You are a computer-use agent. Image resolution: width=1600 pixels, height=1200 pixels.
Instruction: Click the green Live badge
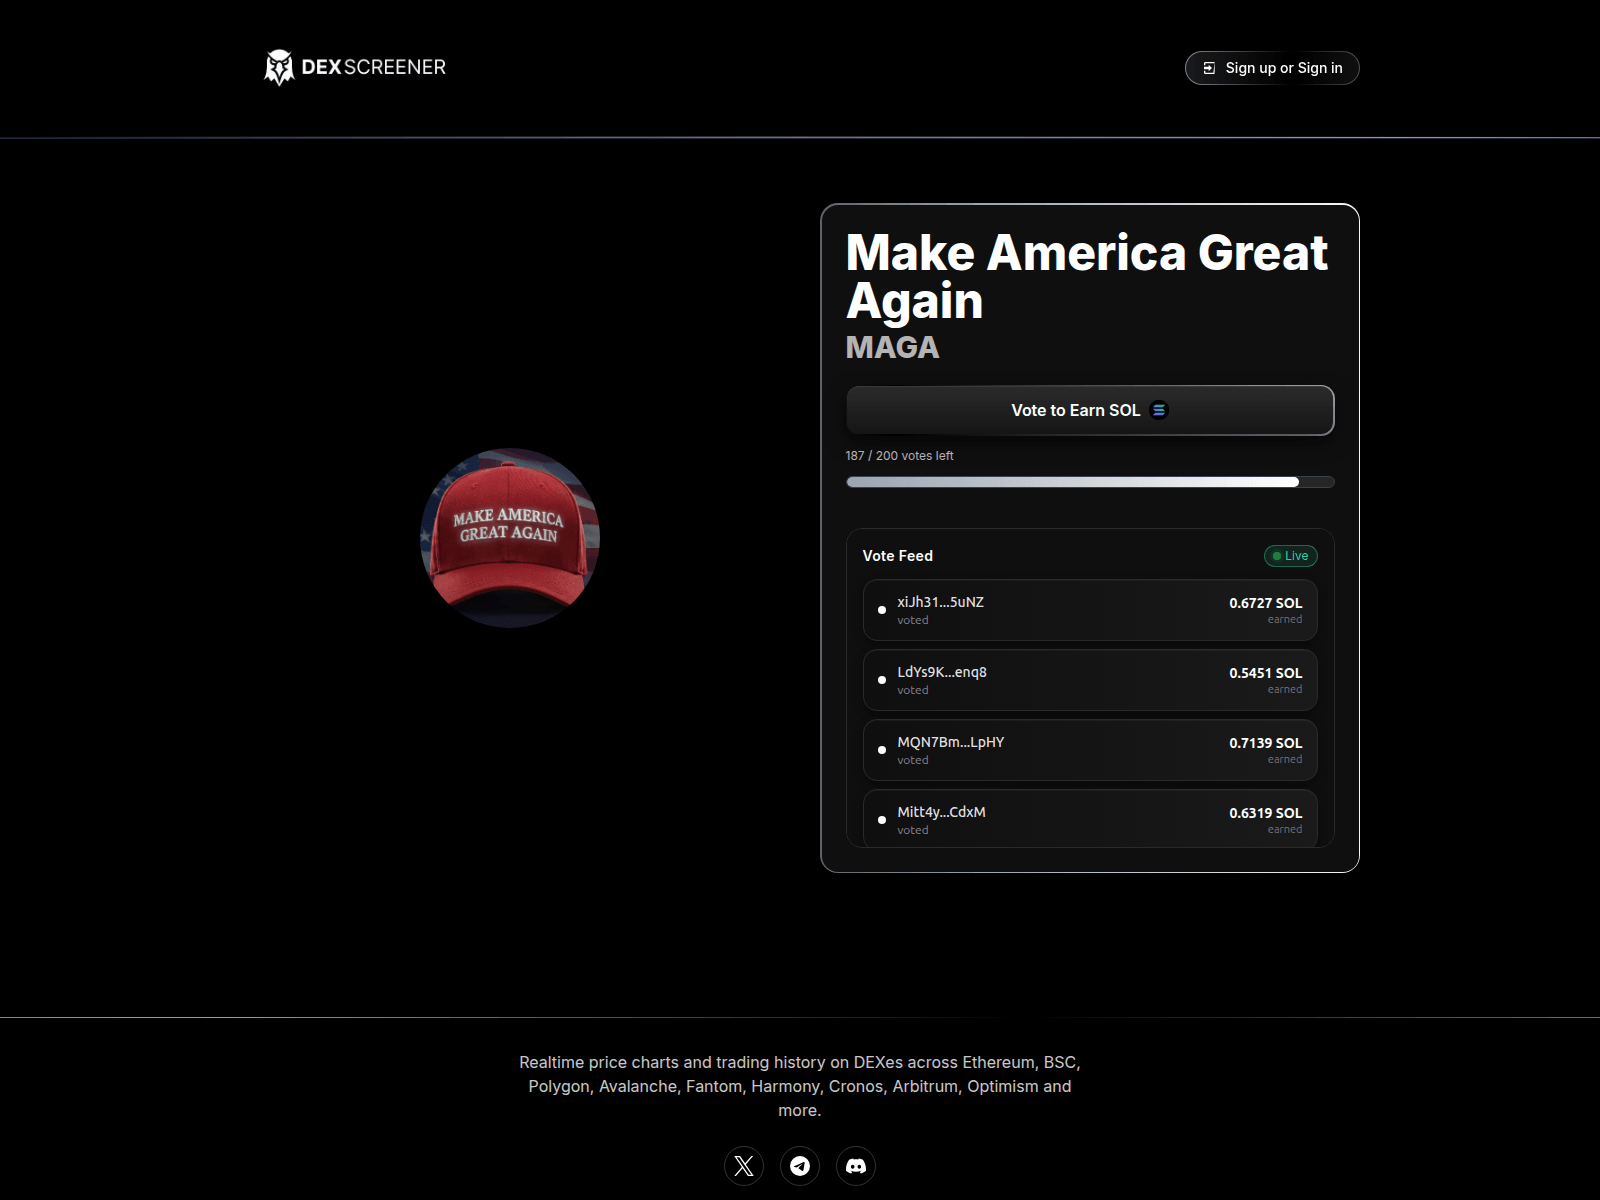[x=1291, y=556]
